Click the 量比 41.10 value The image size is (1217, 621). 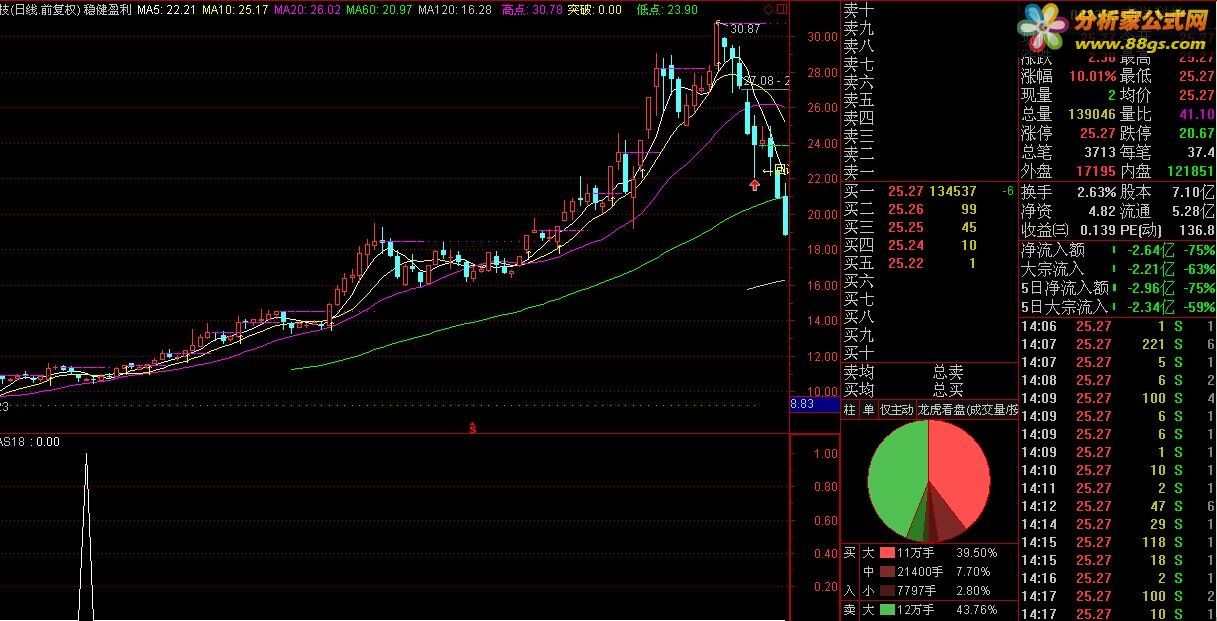[x=1197, y=114]
